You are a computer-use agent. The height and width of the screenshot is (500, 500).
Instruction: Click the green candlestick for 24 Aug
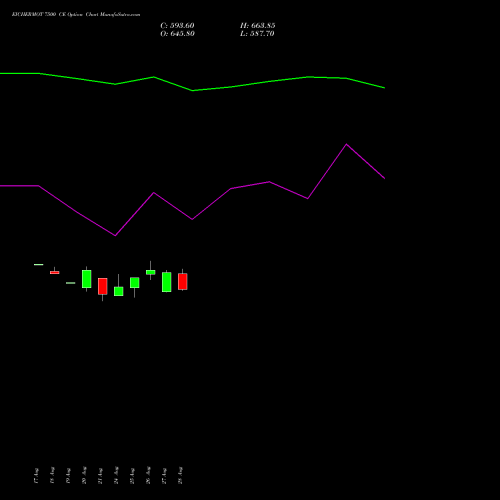click(x=119, y=291)
